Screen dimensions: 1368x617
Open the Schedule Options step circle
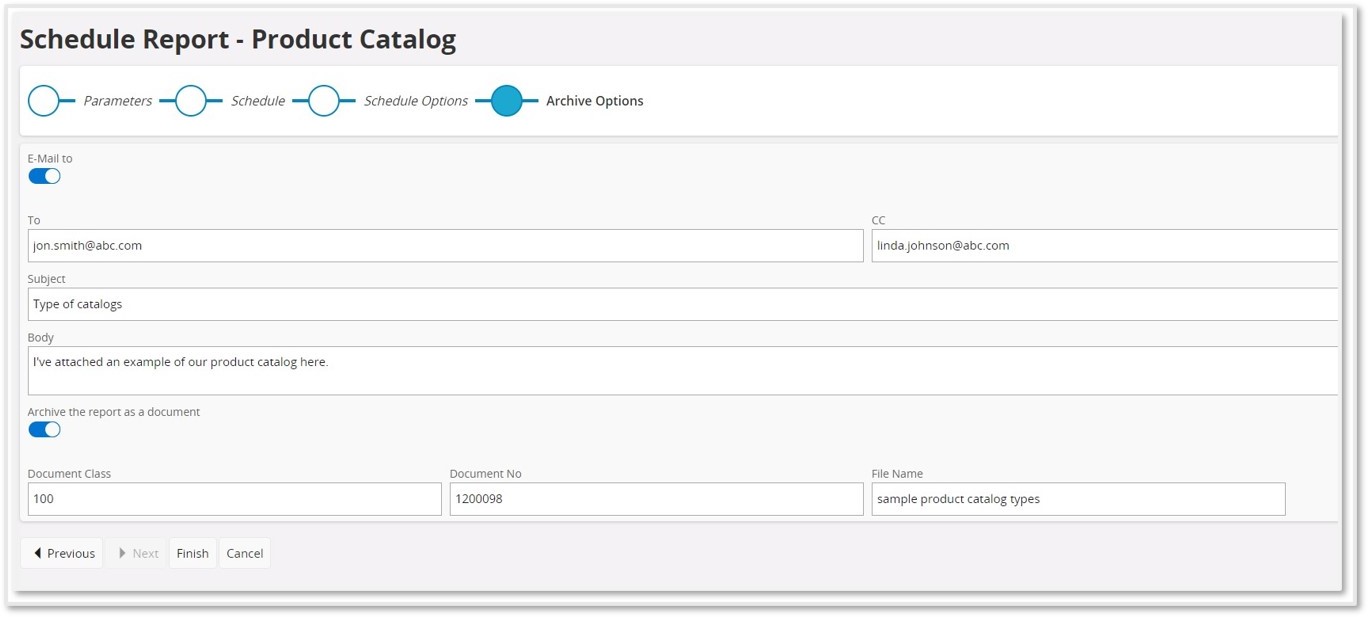[x=323, y=101]
